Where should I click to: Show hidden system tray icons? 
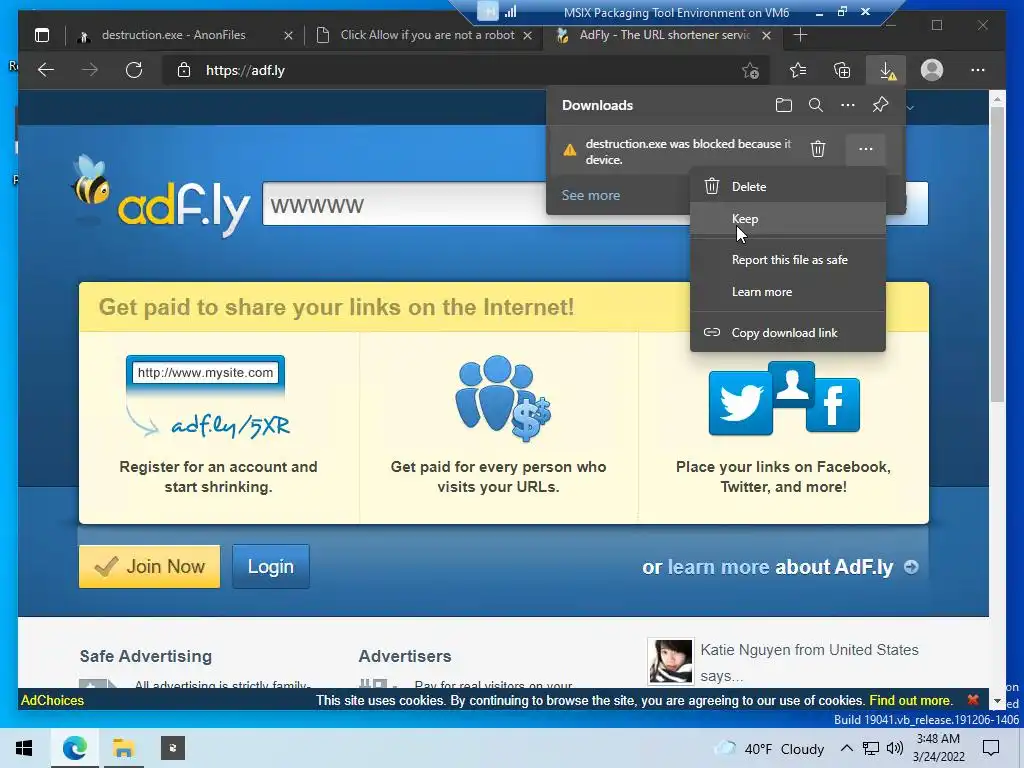pos(846,748)
